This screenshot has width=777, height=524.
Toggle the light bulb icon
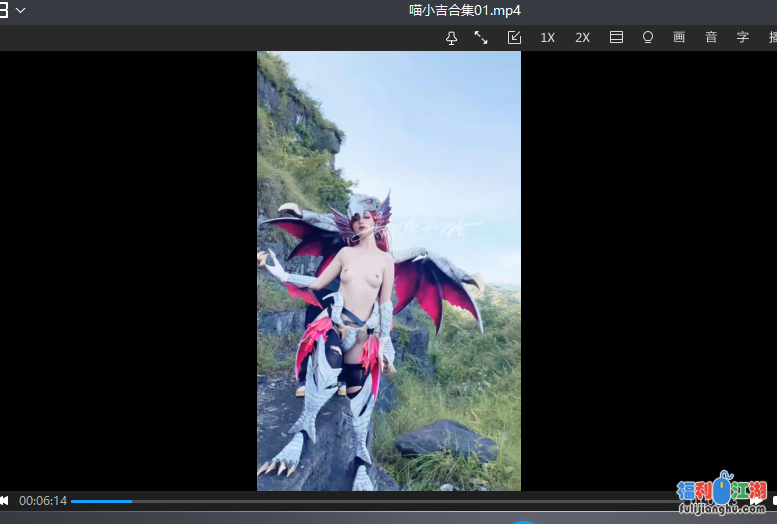[x=648, y=37]
